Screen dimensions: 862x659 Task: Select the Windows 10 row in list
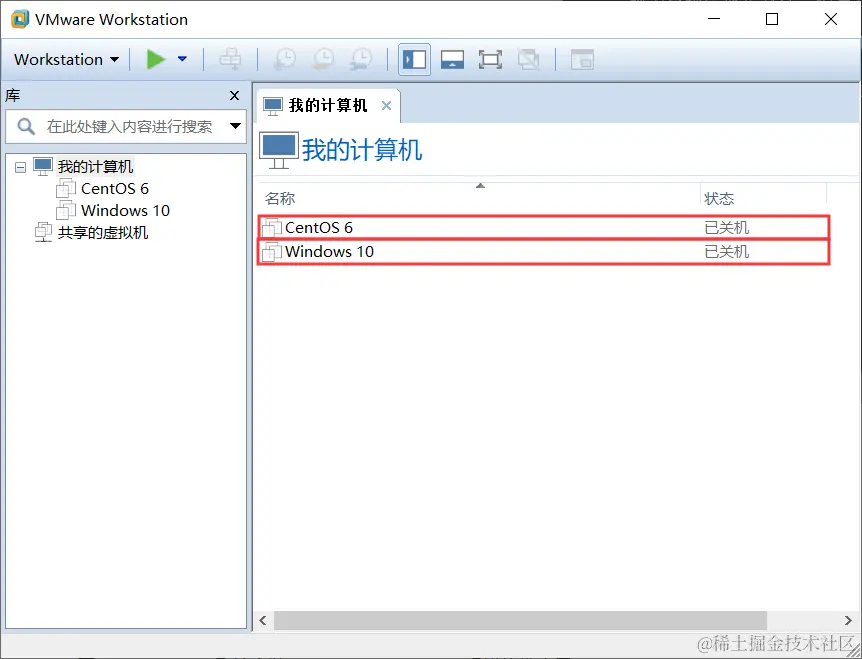[543, 252]
